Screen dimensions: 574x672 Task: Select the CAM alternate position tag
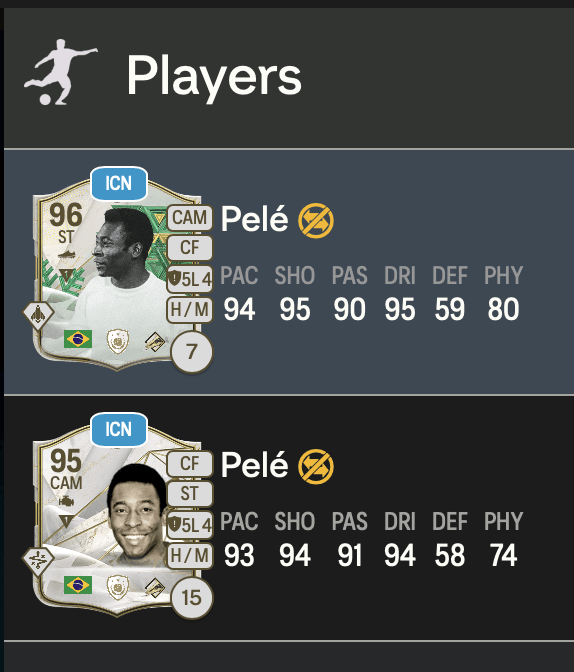(189, 218)
